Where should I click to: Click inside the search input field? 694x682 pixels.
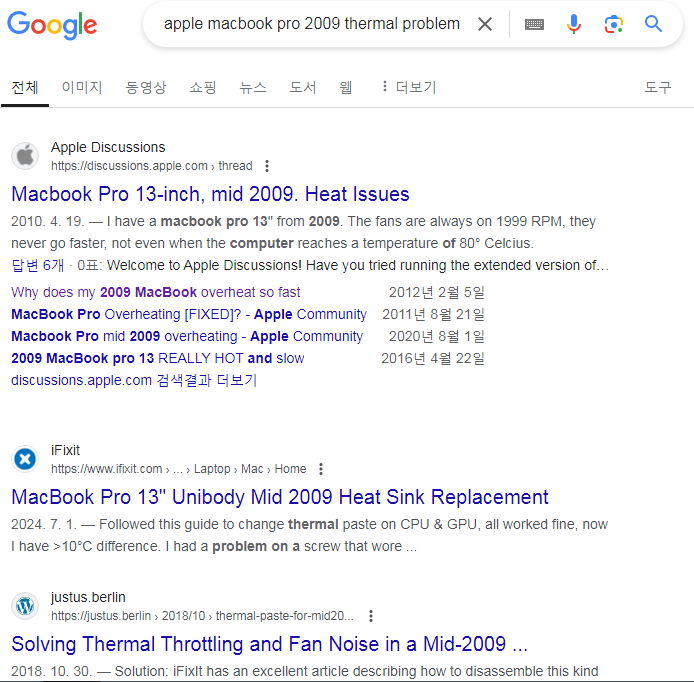(x=312, y=24)
